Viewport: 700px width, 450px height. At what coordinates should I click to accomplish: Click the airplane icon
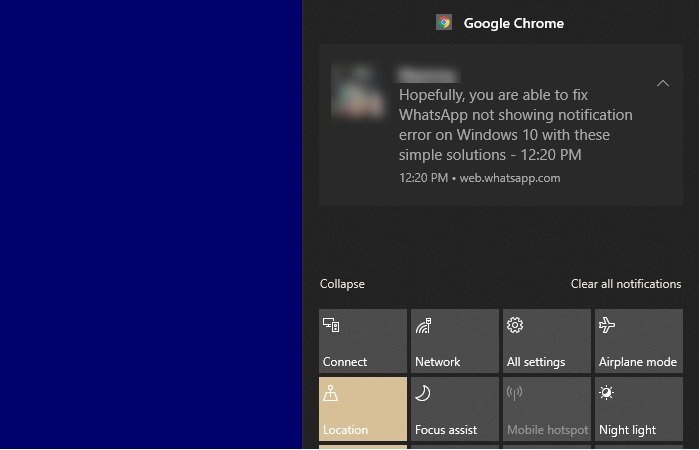click(x=607, y=325)
